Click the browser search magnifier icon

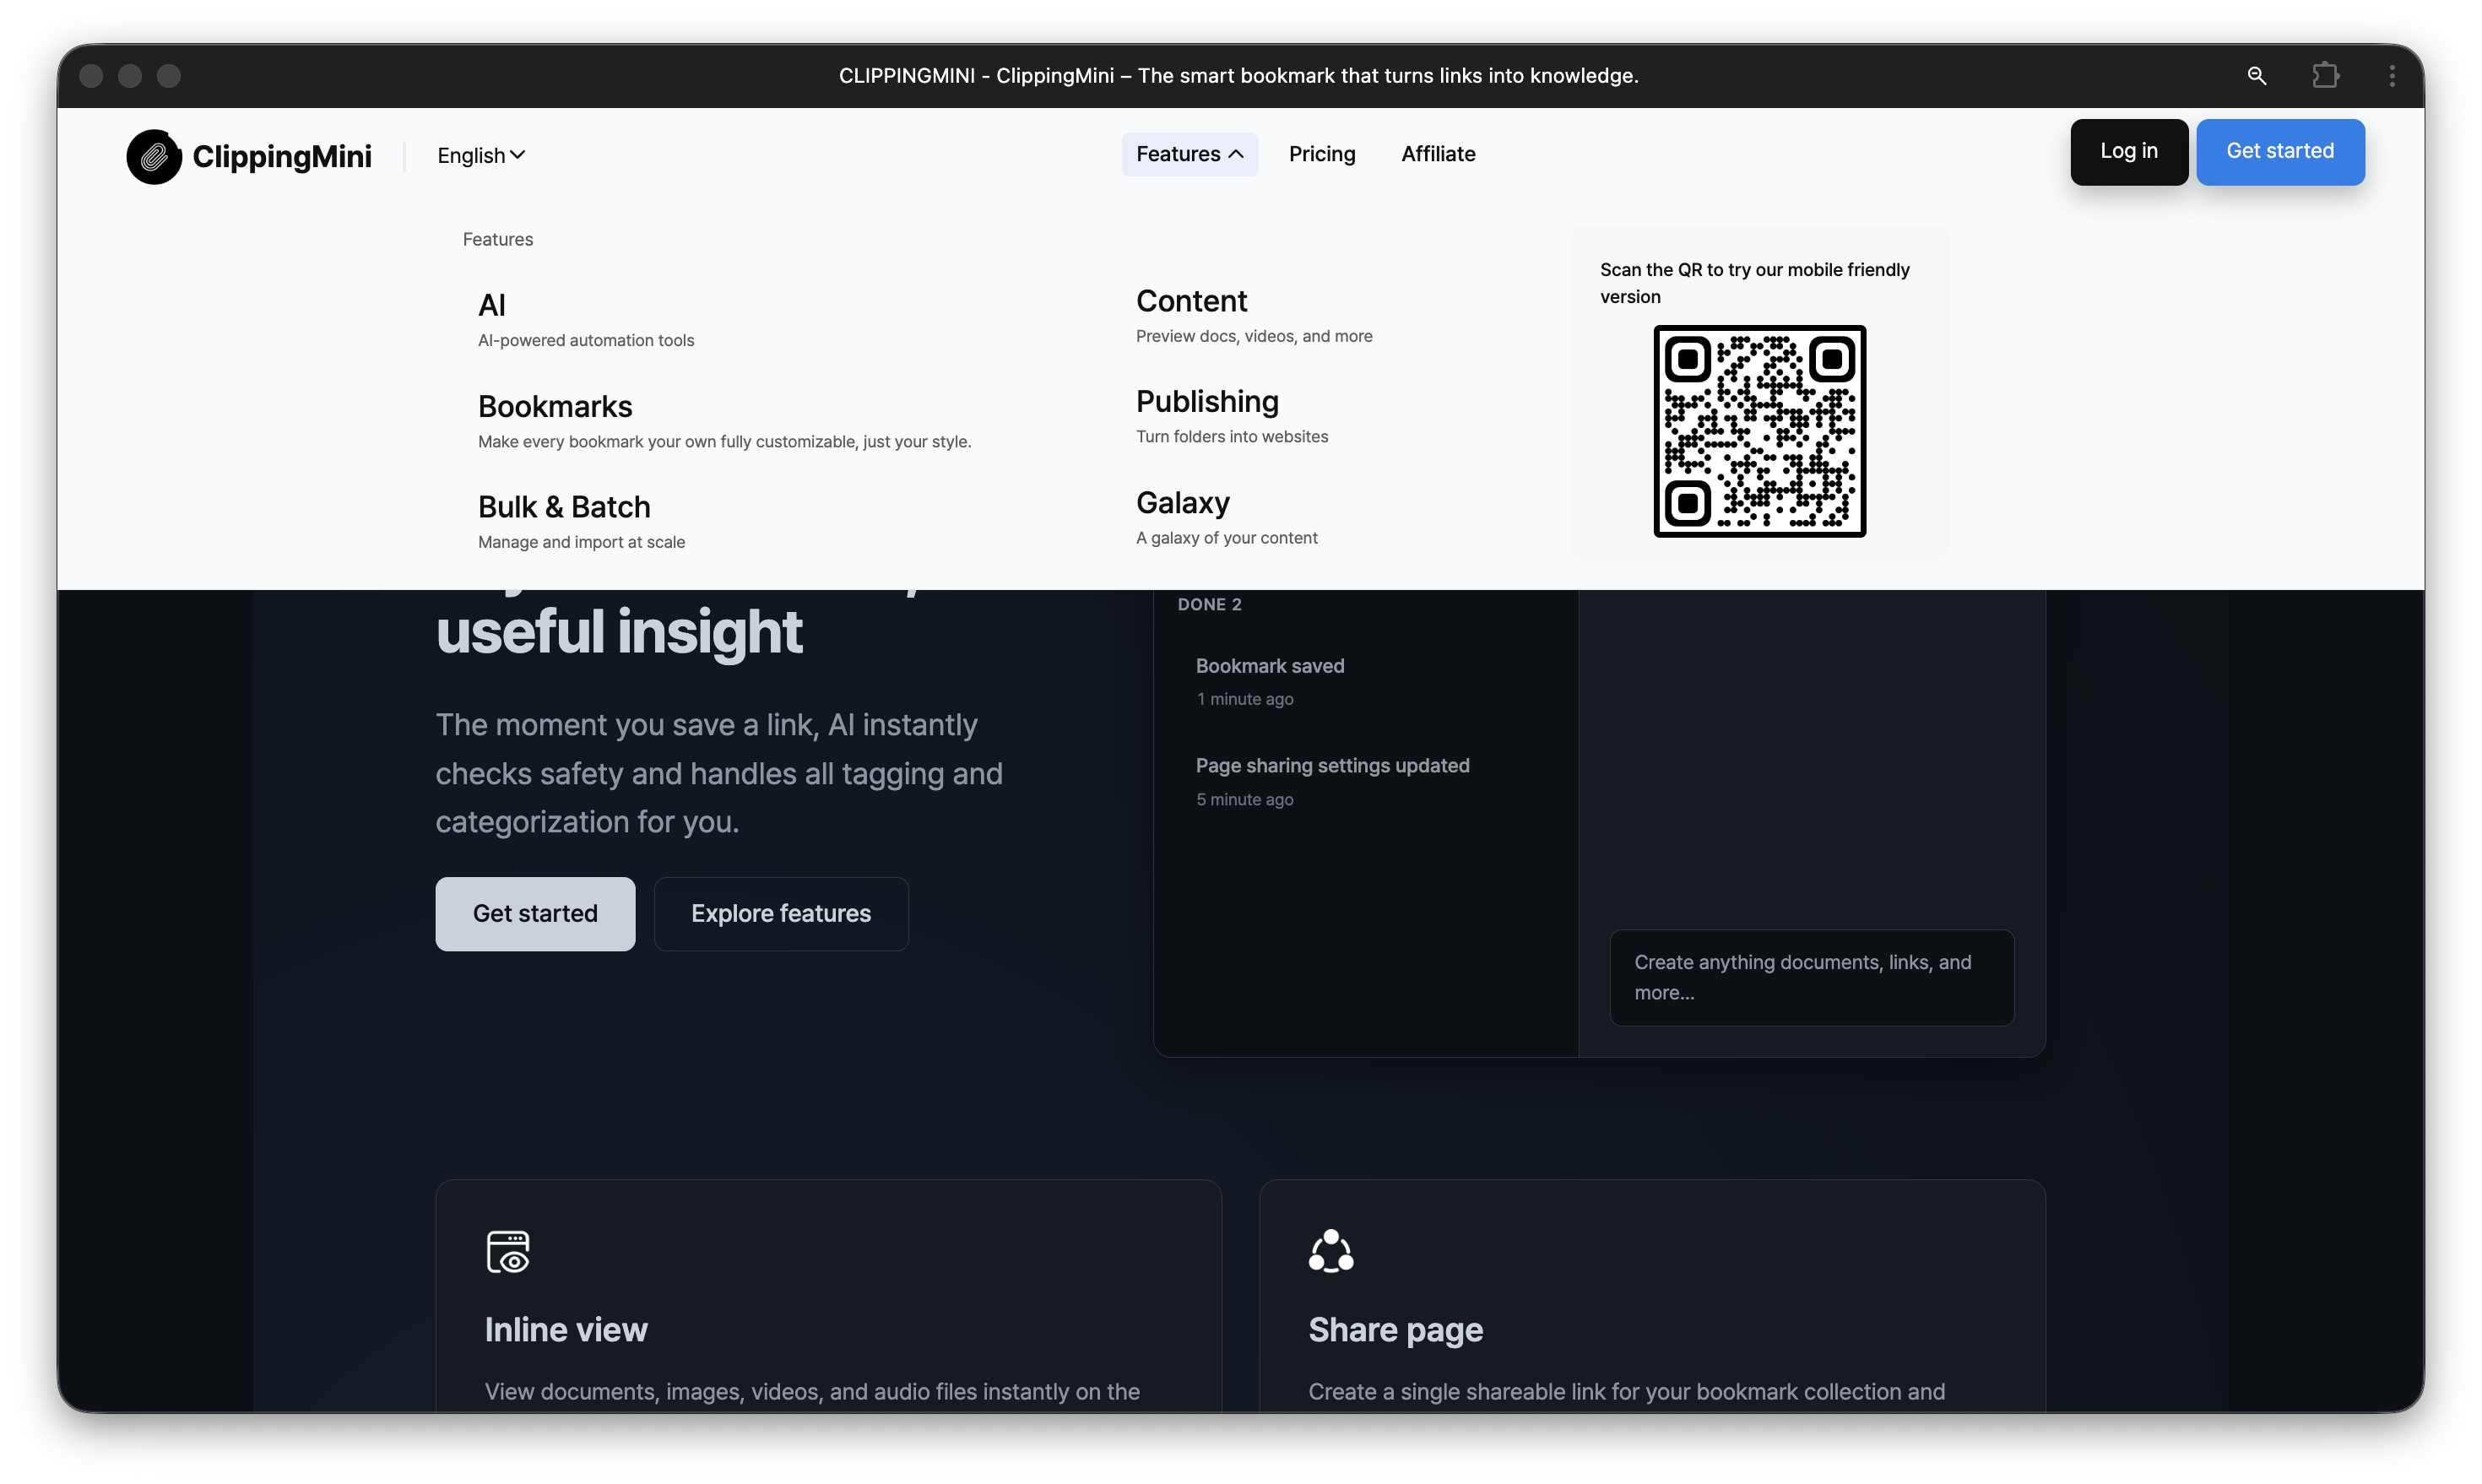tap(2256, 76)
